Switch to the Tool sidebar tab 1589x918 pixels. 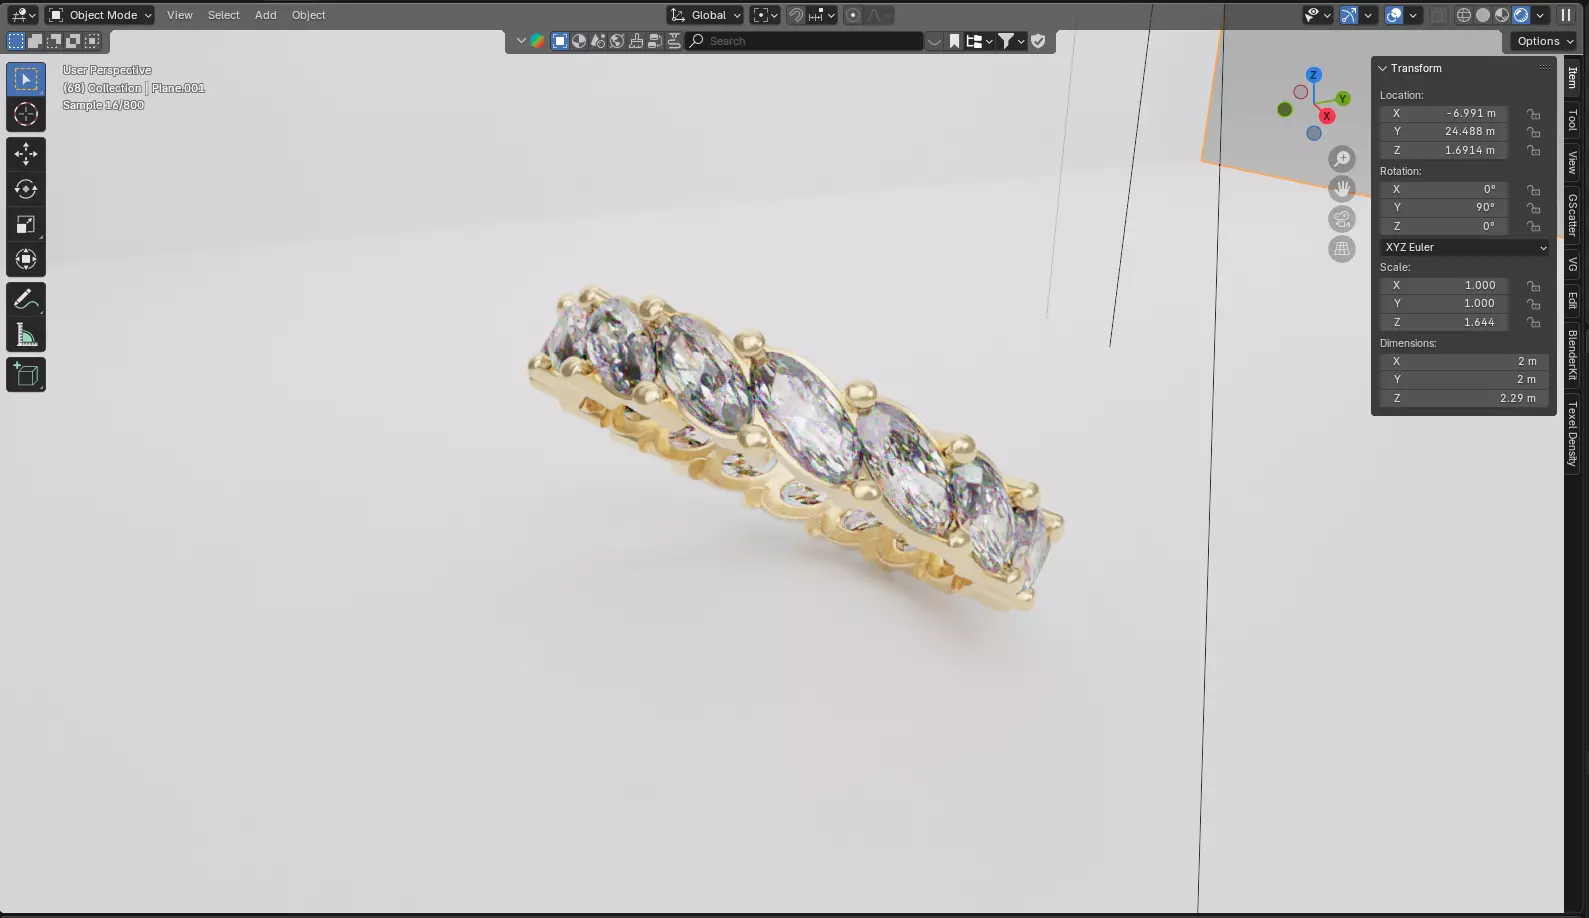pos(1573,119)
